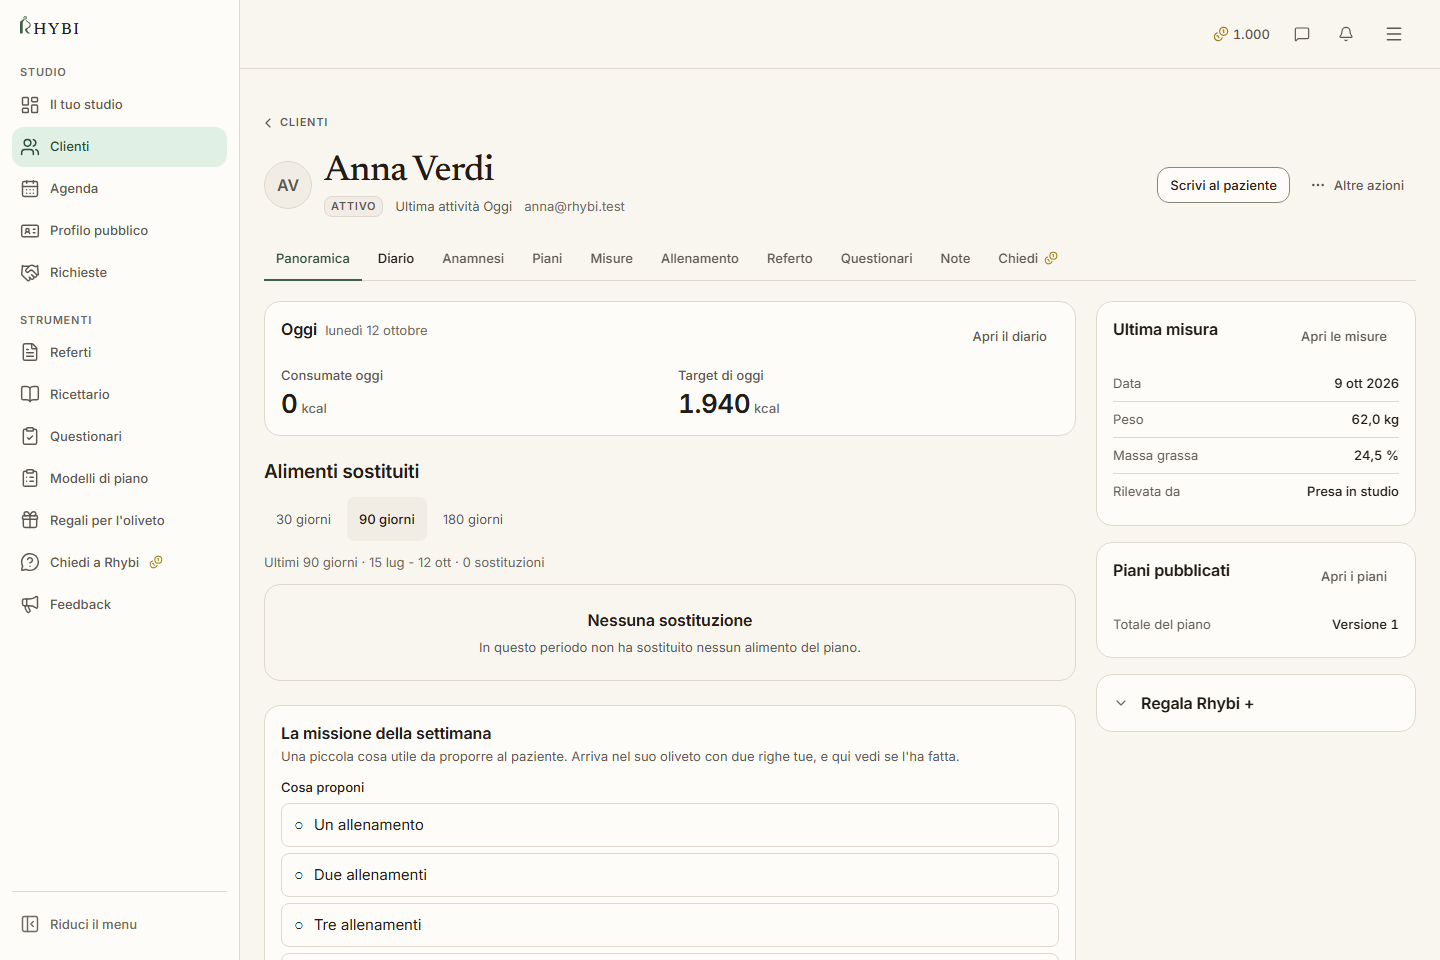The width and height of the screenshot is (1440, 960).
Task: Open the hamburger menu icon
Action: point(1394,34)
